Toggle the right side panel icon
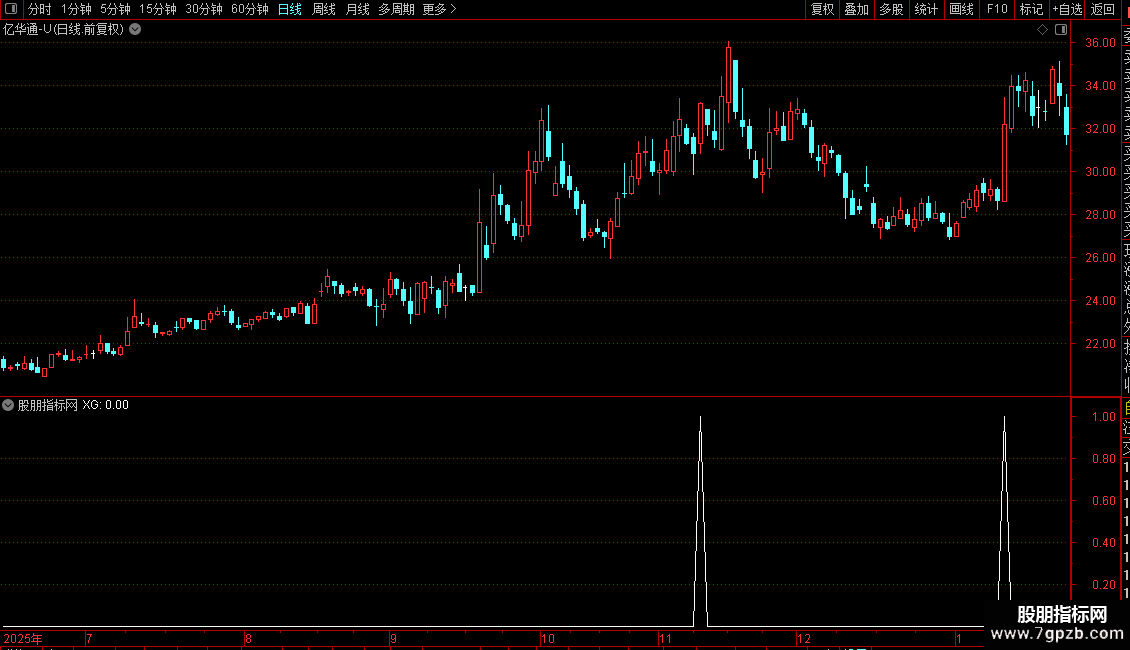This screenshot has width=1130, height=650. (x=1061, y=30)
